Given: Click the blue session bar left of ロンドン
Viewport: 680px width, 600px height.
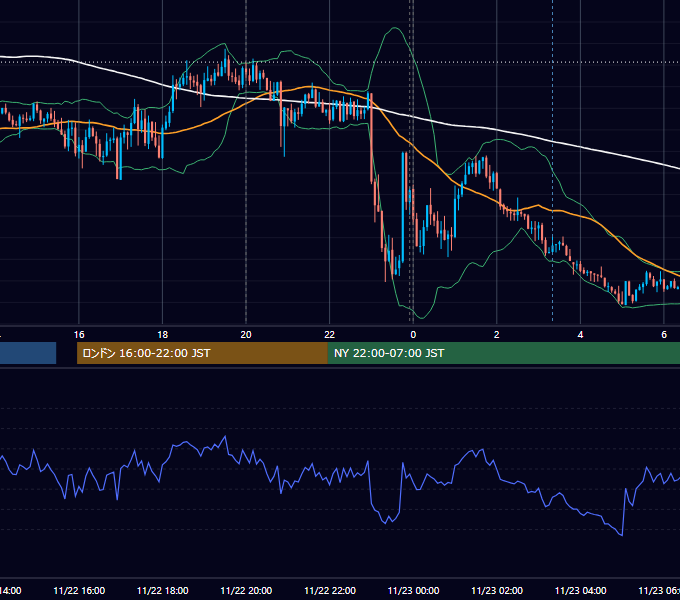Looking at the screenshot, I should [28, 353].
